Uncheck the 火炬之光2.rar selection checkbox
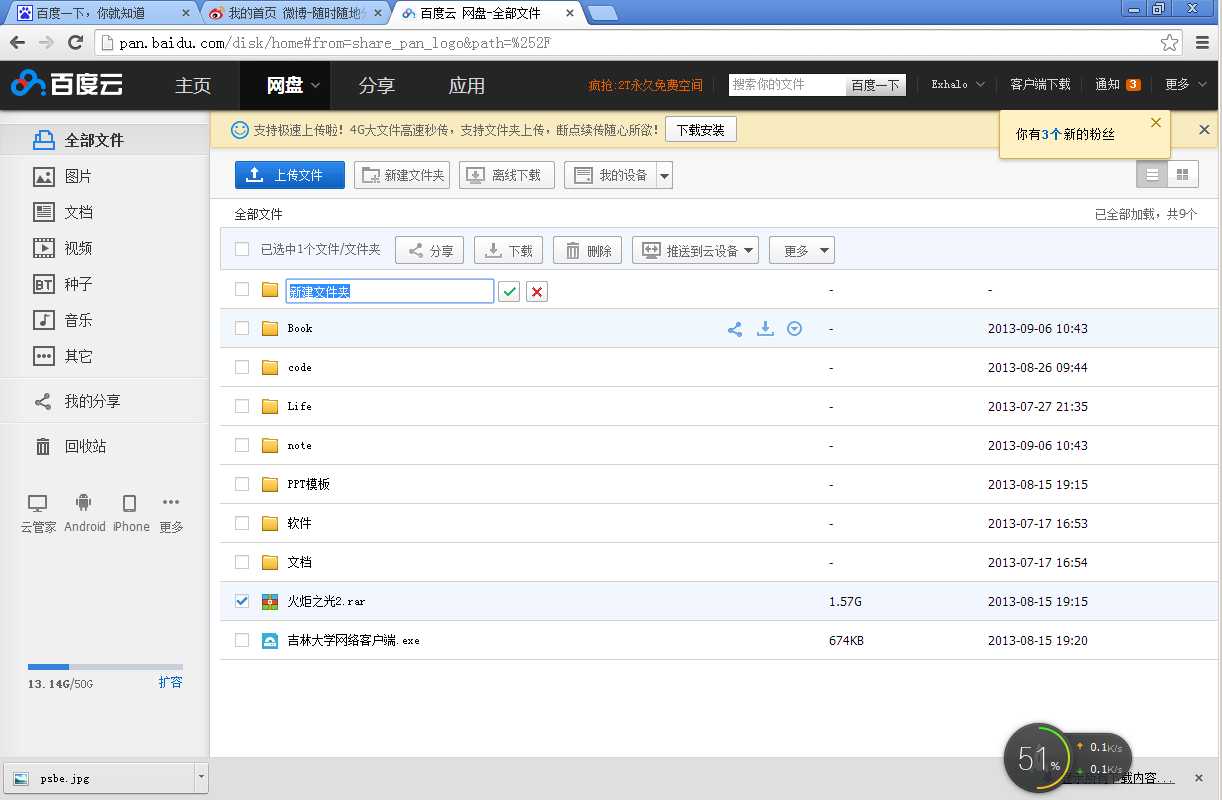 [x=241, y=601]
